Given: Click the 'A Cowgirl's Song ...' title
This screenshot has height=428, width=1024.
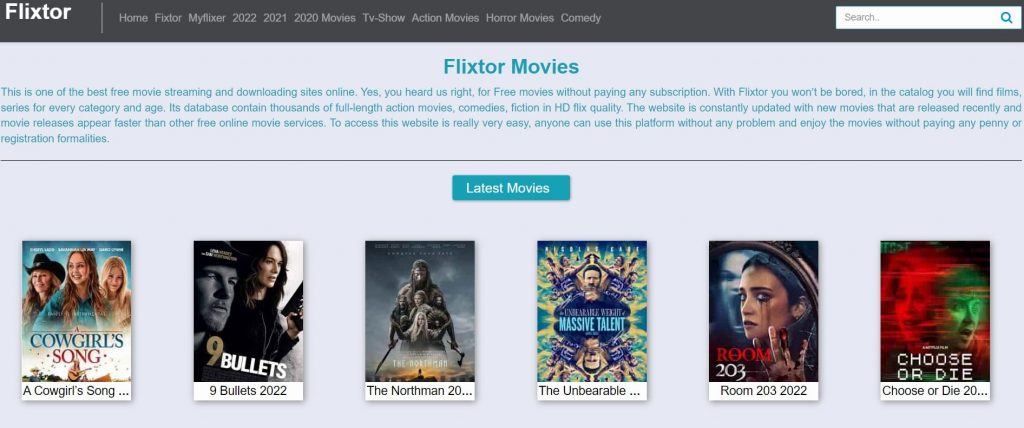Looking at the screenshot, I should coord(76,391).
